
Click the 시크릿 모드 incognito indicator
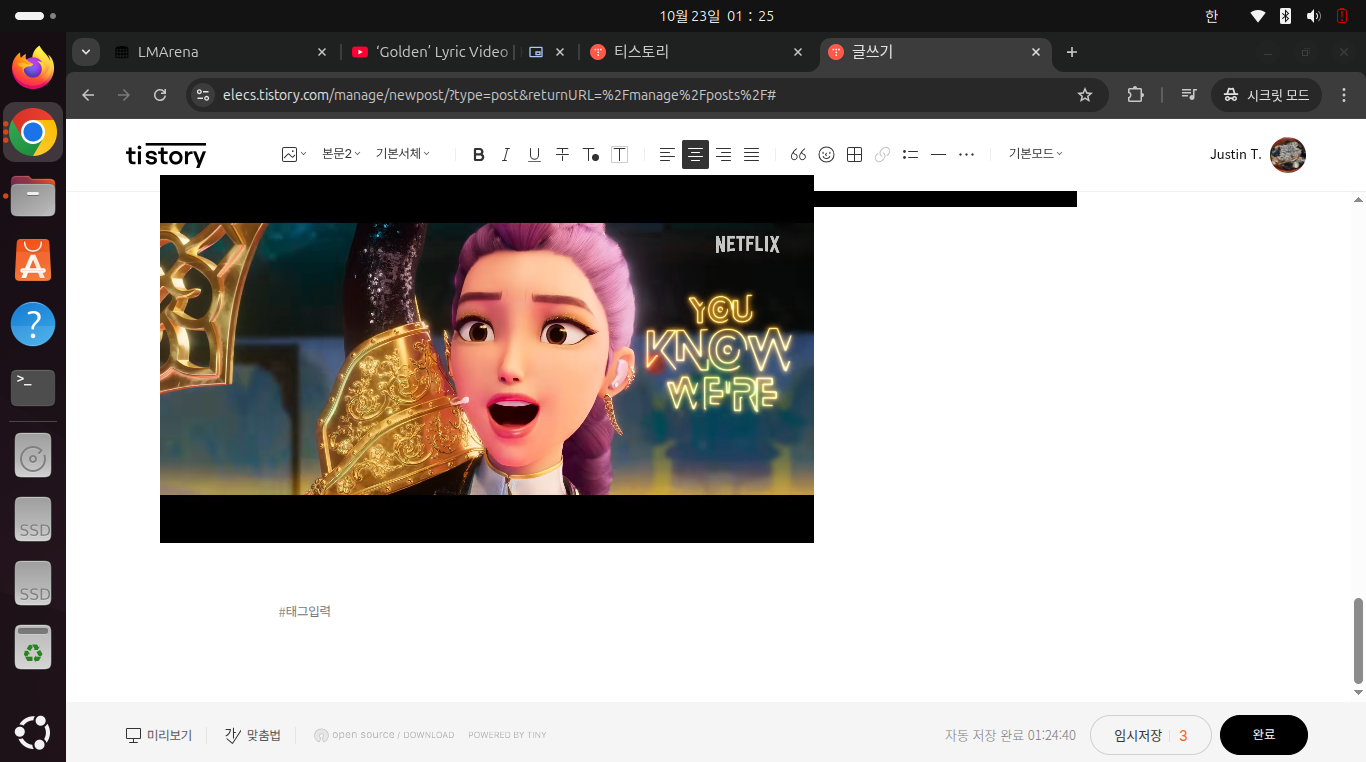(1266, 95)
